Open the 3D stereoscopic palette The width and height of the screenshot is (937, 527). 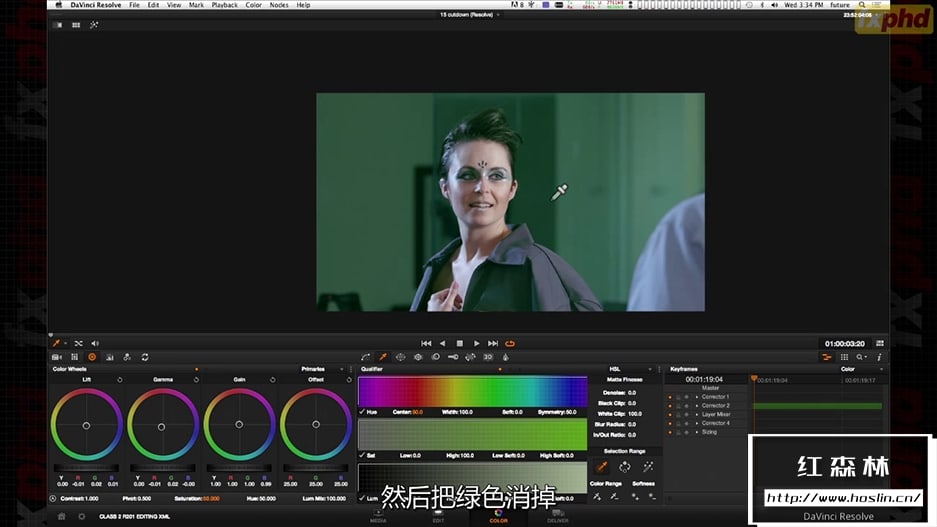point(488,357)
